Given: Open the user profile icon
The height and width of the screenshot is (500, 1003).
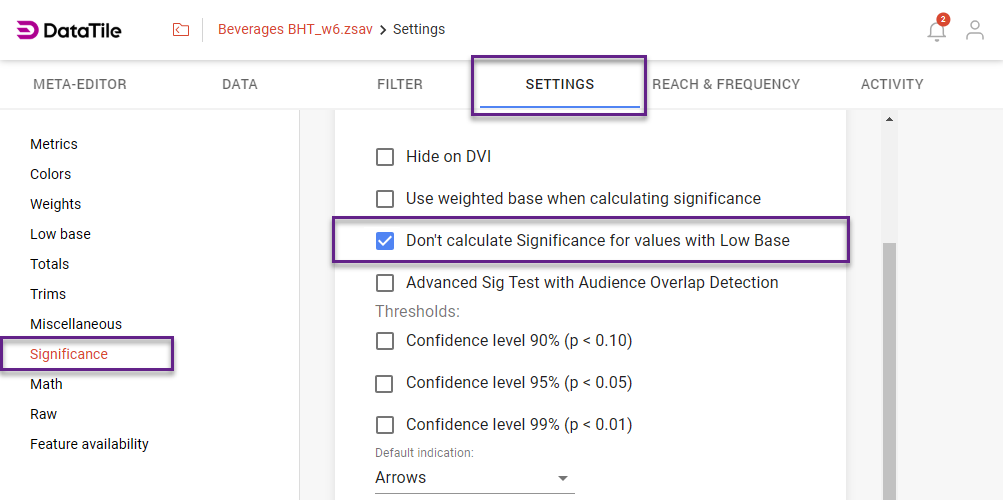Looking at the screenshot, I should 974,31.
